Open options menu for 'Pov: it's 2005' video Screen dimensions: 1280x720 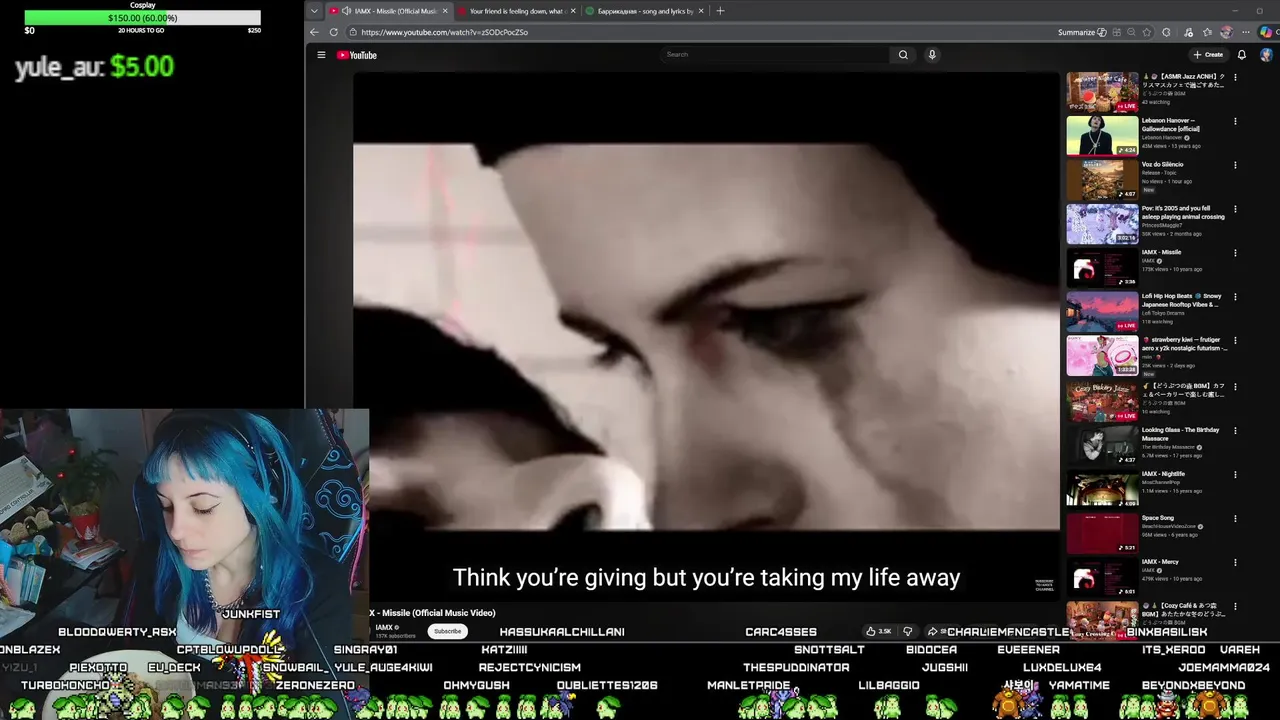point(1235,209)
